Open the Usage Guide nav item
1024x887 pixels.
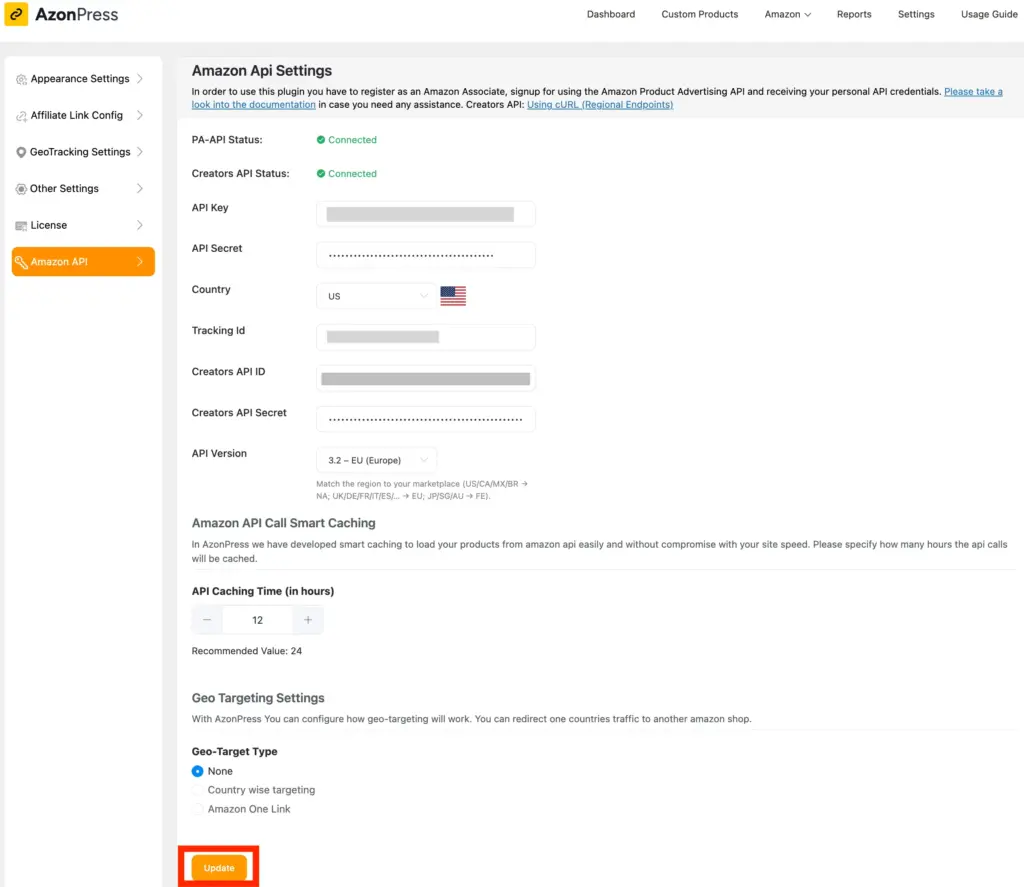pos(989,14)
